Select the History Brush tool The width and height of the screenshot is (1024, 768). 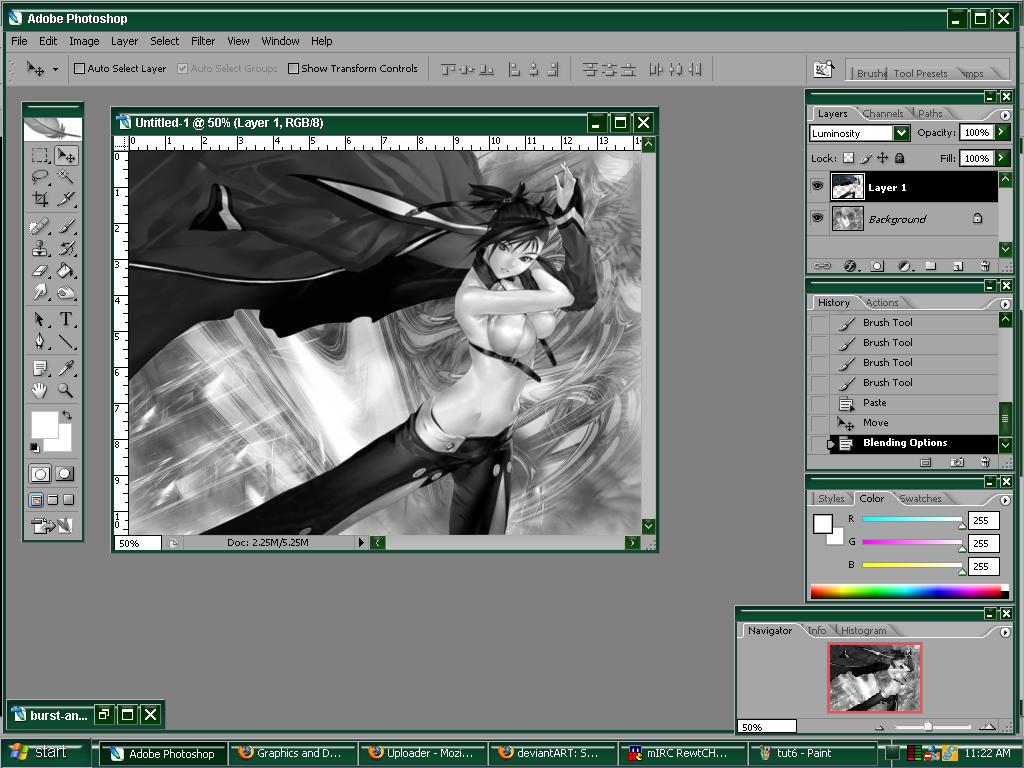click(65, 249)
